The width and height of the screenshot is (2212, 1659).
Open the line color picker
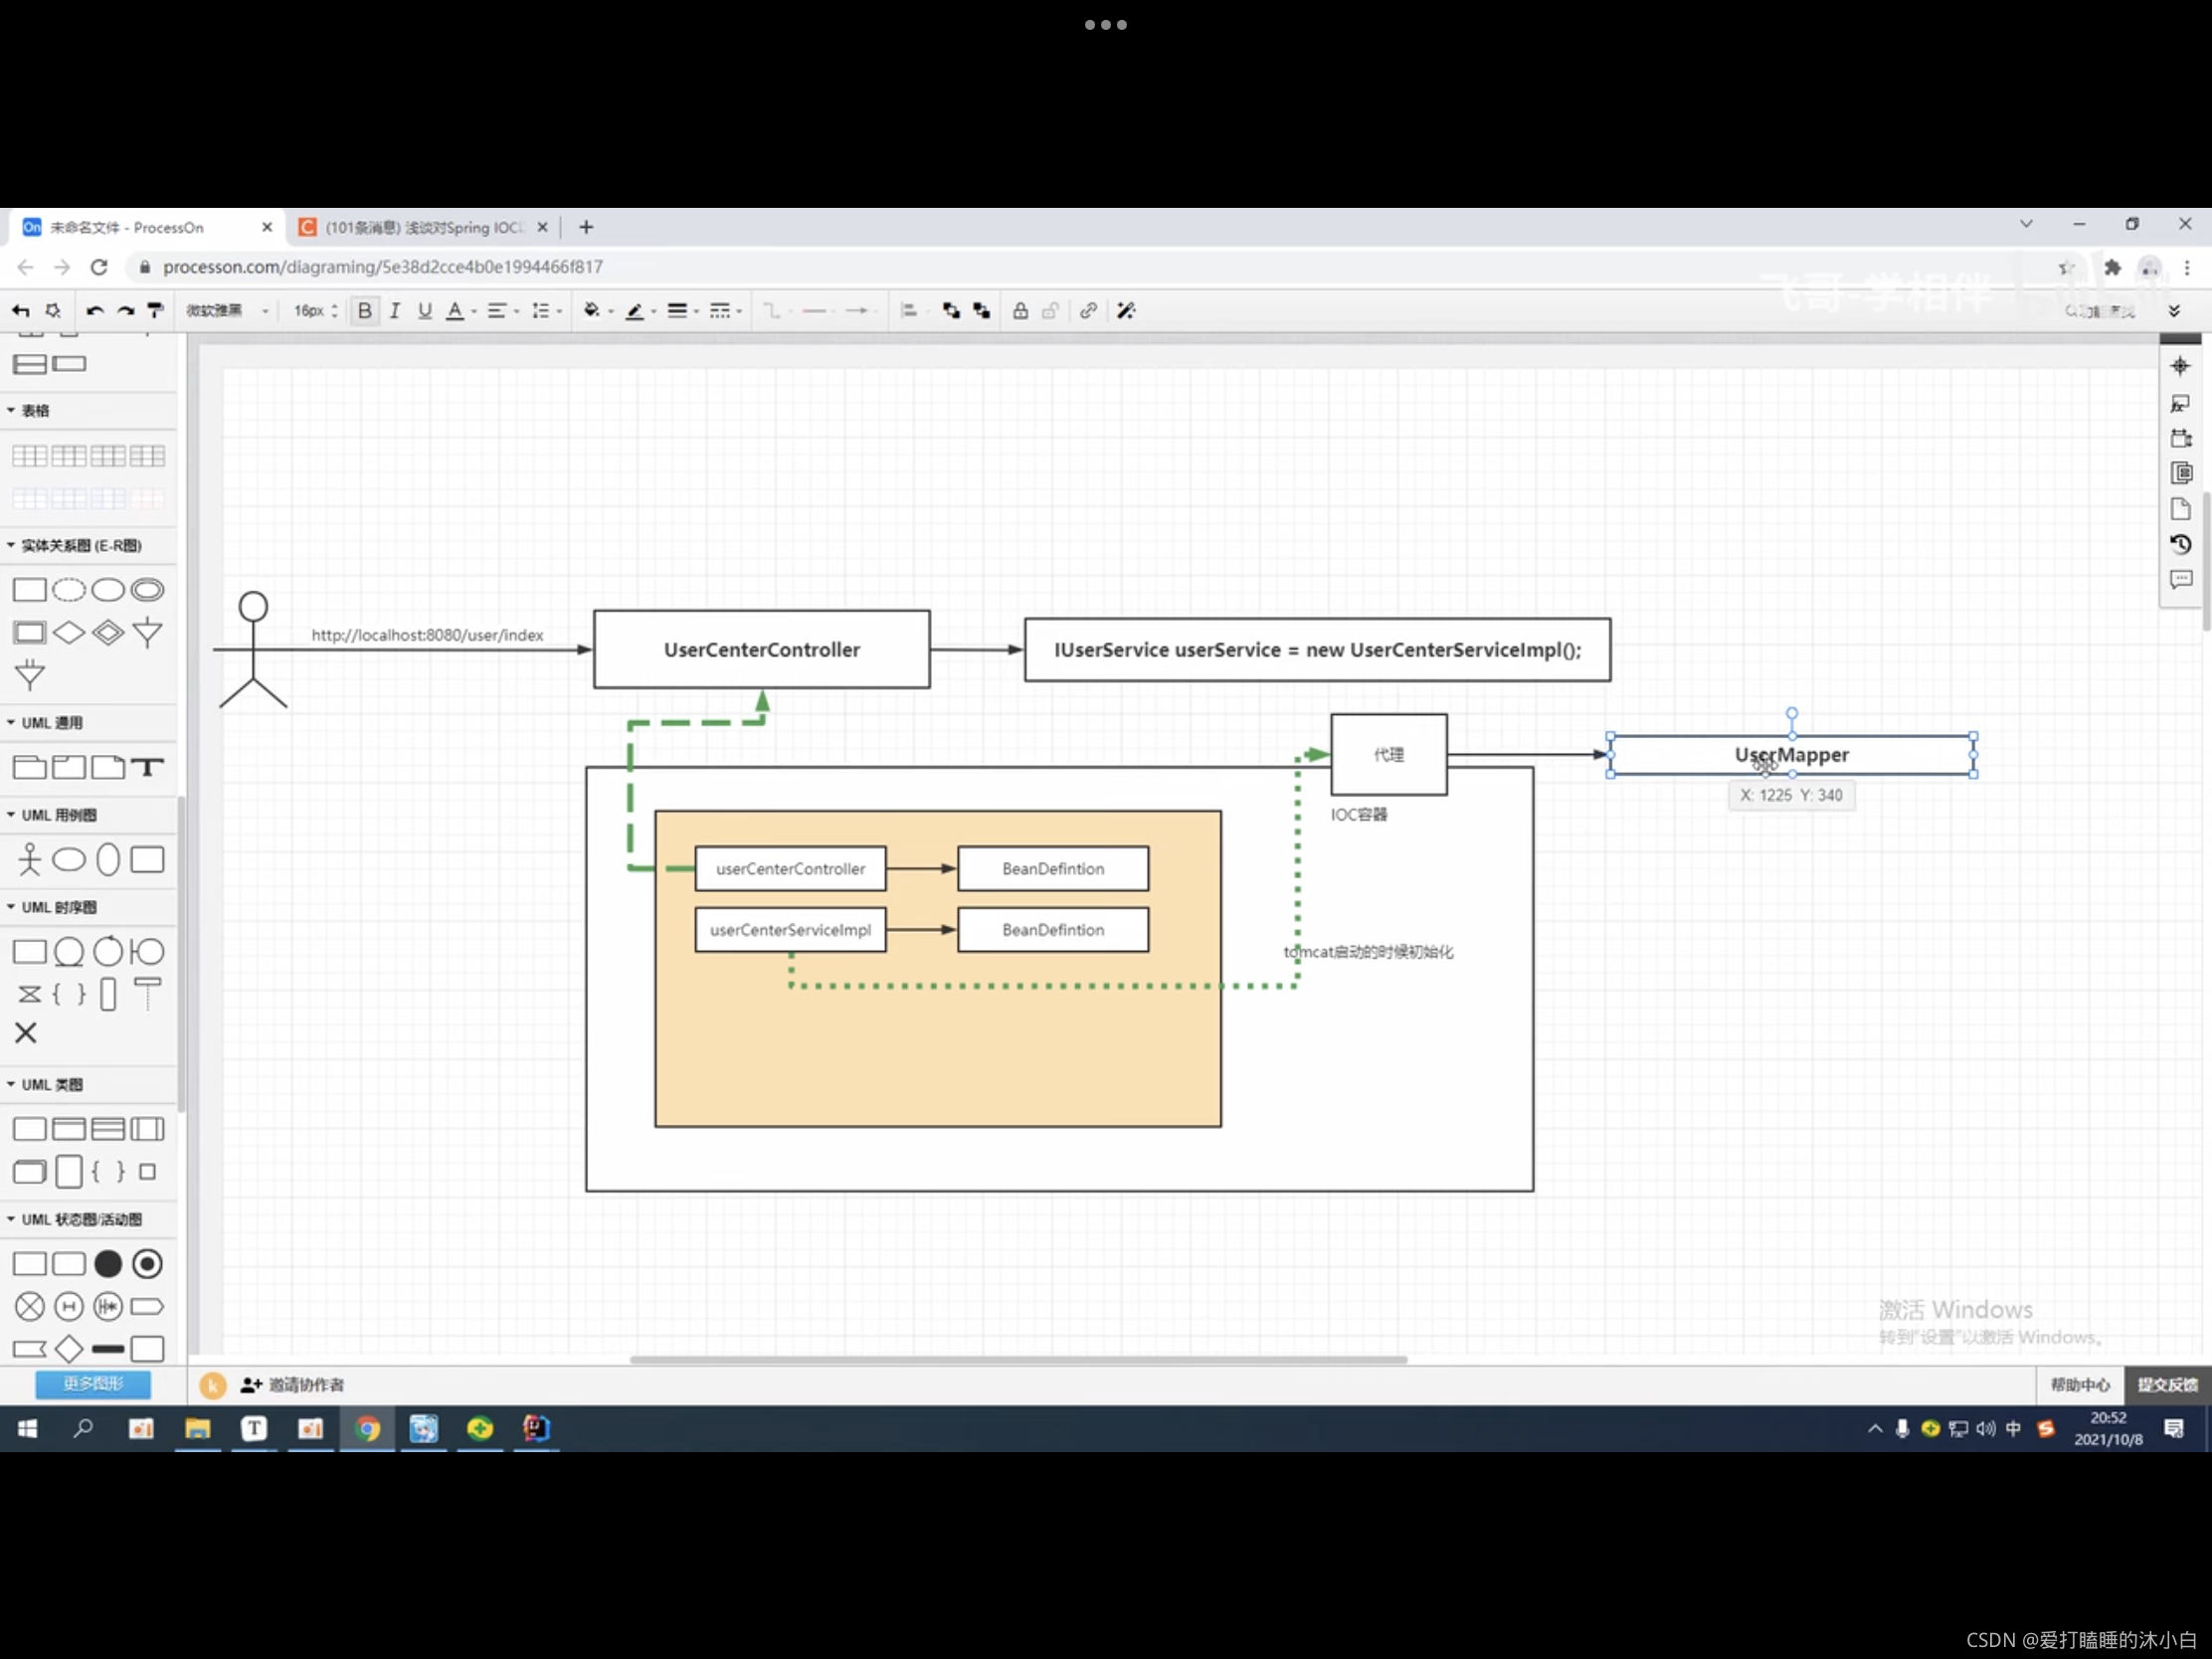(640, 311)
